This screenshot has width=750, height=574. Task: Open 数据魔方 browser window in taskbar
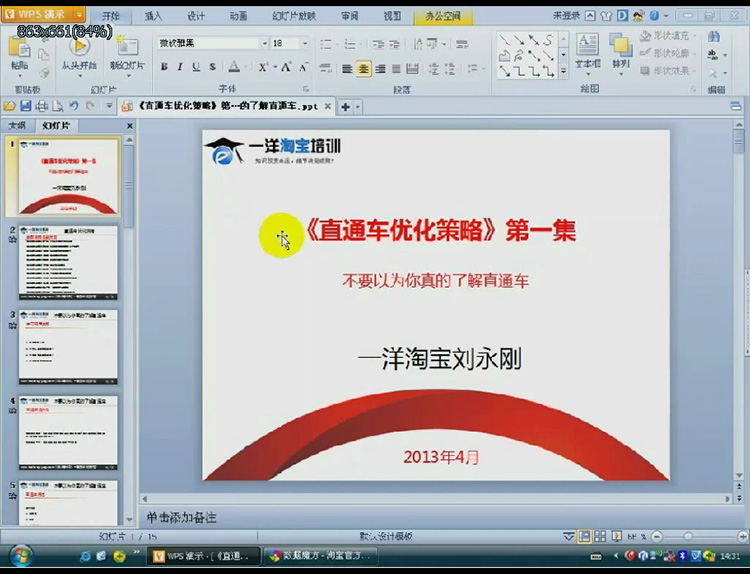[321, 556]
